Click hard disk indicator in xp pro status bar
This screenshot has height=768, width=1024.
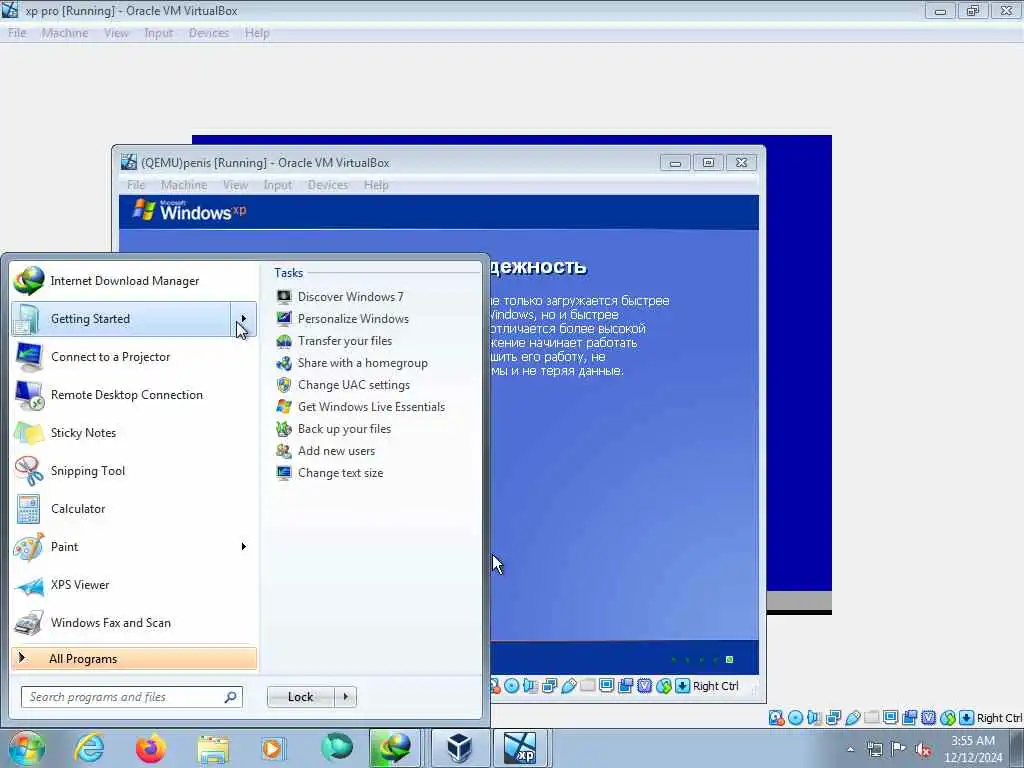click(776, 718)
